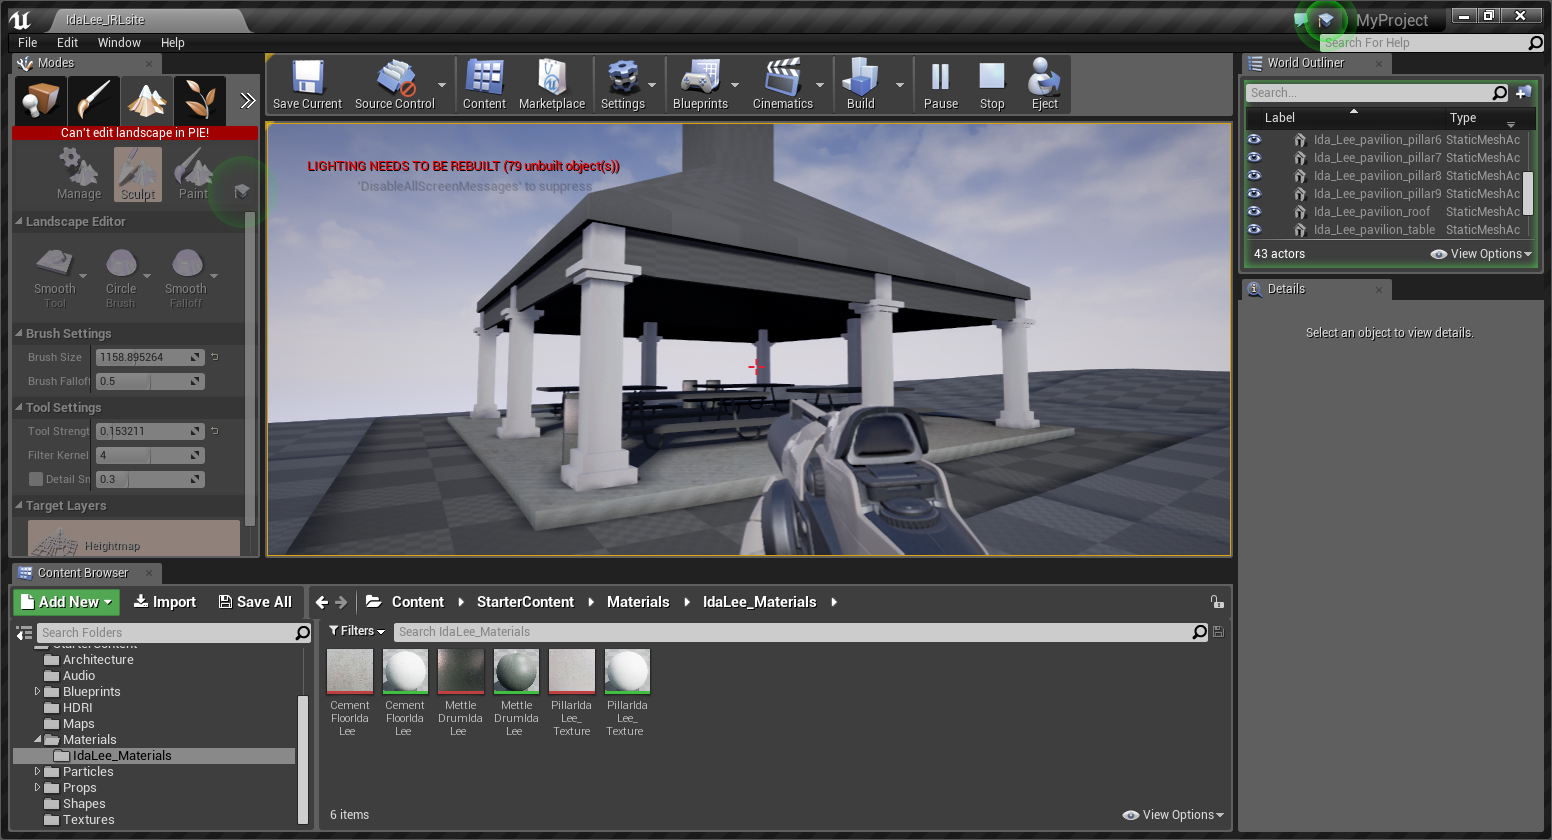
Task: Expand the Particles folder in tree
Action: point(38,772)
